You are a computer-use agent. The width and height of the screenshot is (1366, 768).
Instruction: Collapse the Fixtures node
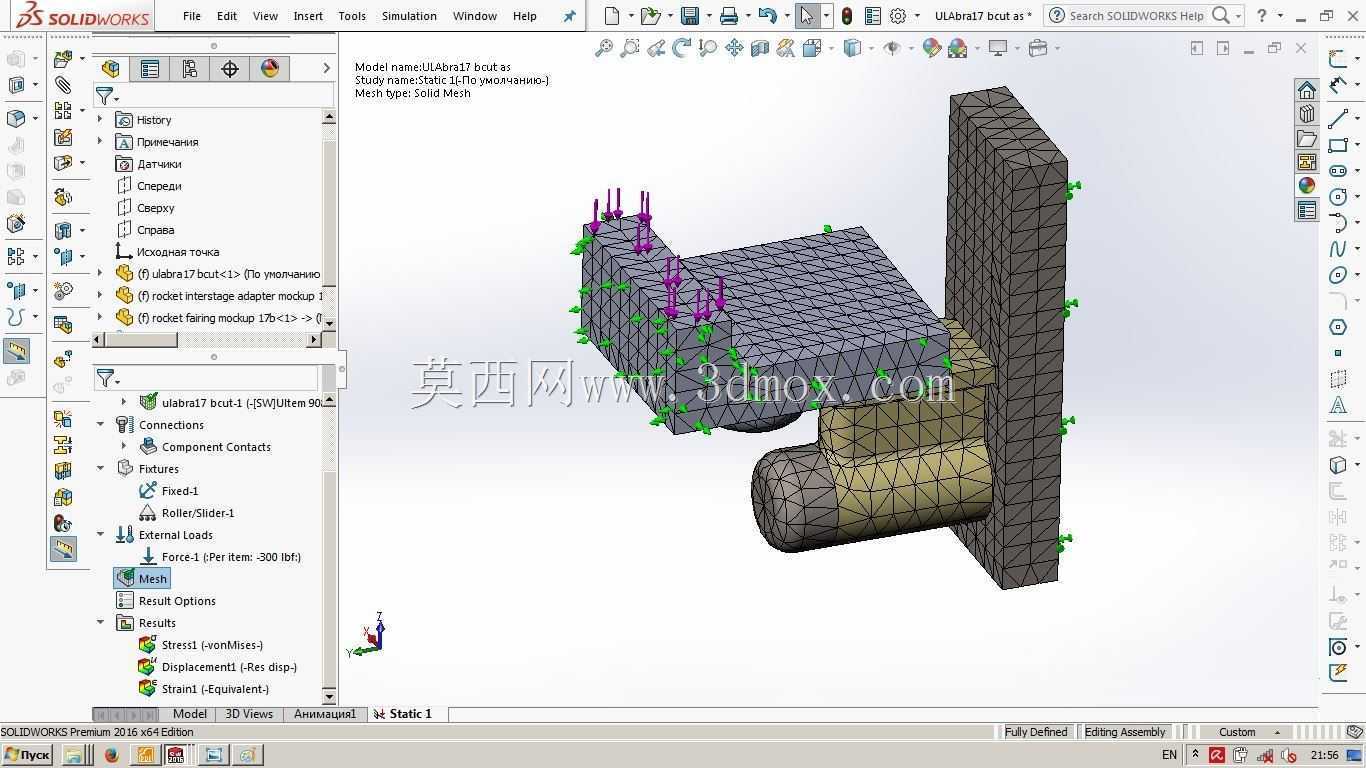(100, 469)
